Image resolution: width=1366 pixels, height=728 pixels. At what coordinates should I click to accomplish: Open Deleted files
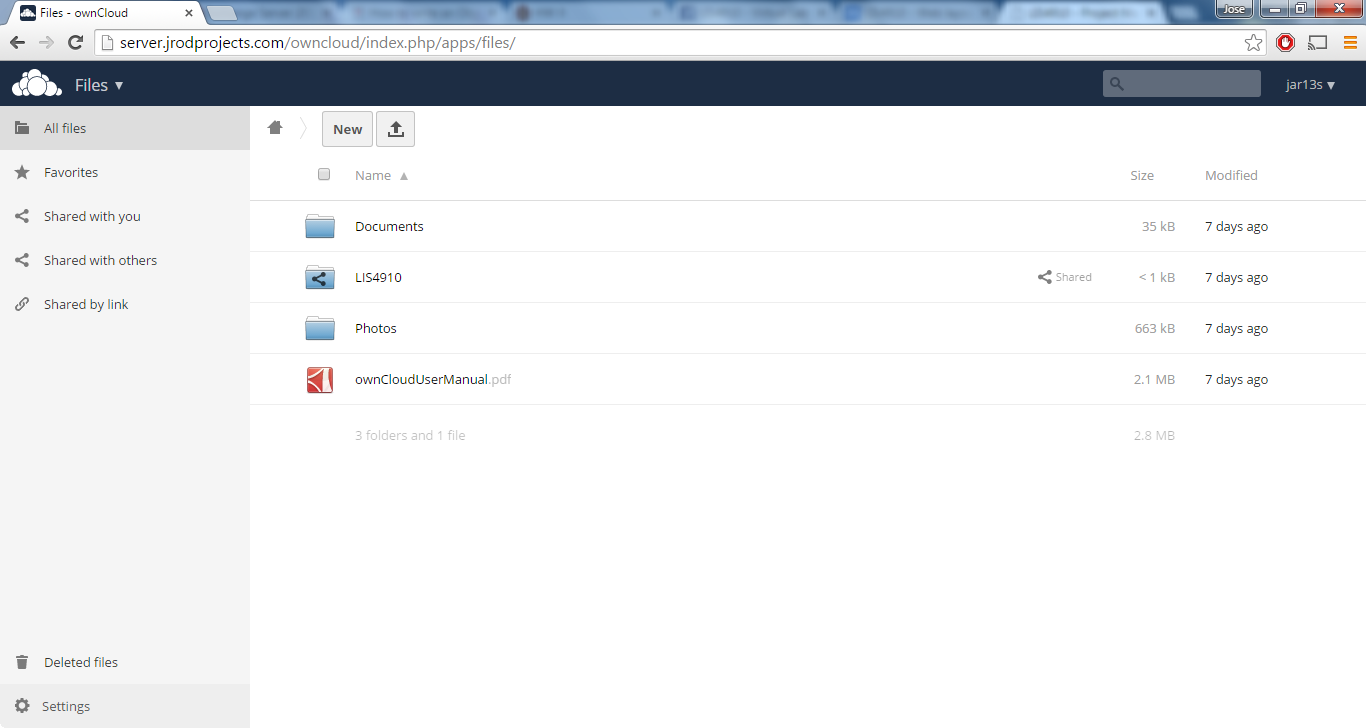pos(125,662)
